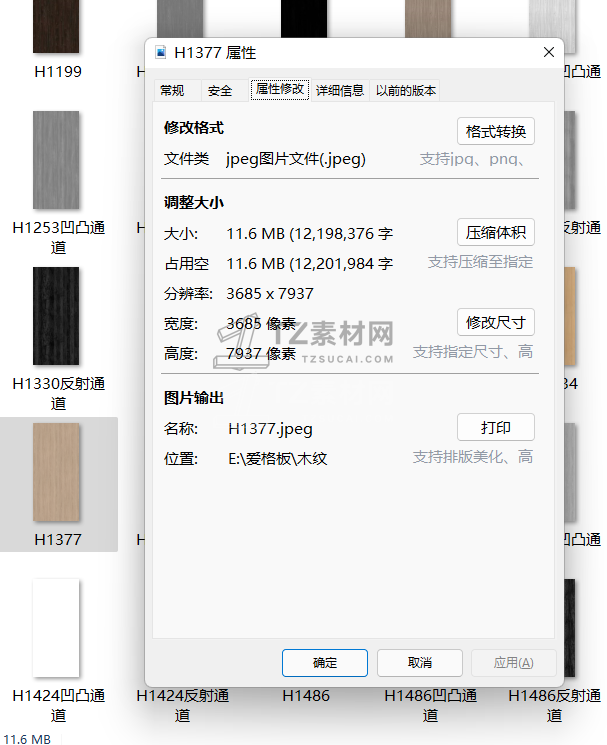
Task: Click the H1377.jpeg name value
Action: click(270, 429)
